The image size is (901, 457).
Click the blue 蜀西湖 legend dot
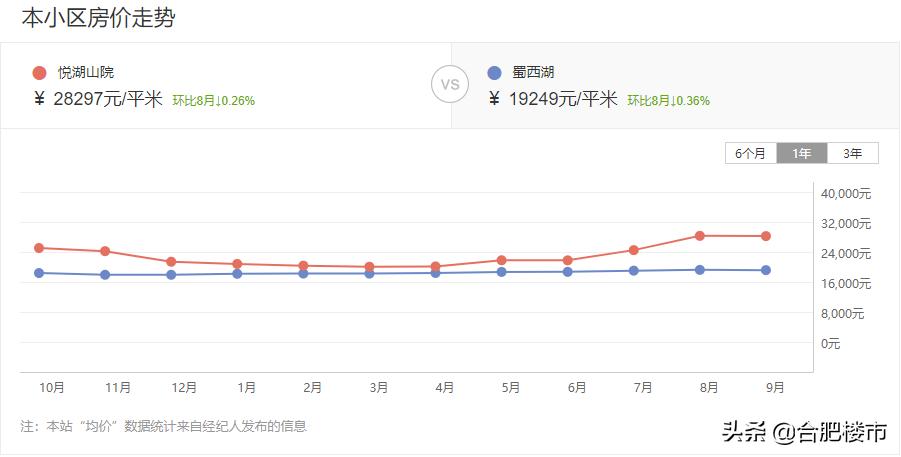(x=494, y=73)
